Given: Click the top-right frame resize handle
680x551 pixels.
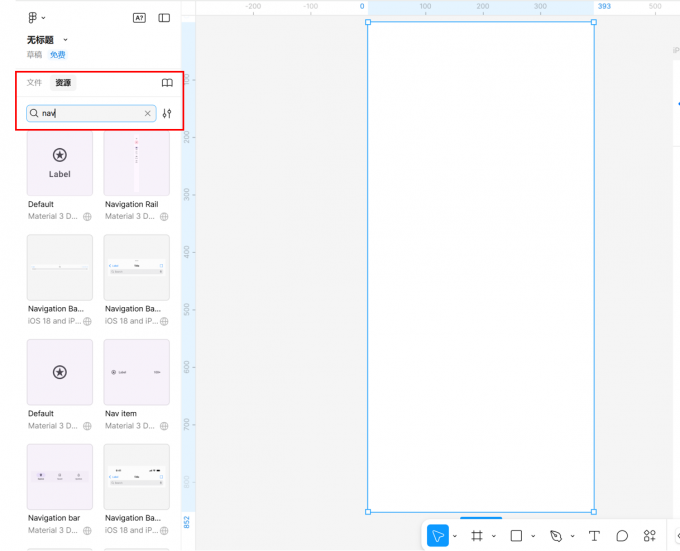Looking at the screenshot, I should [594, 22].
